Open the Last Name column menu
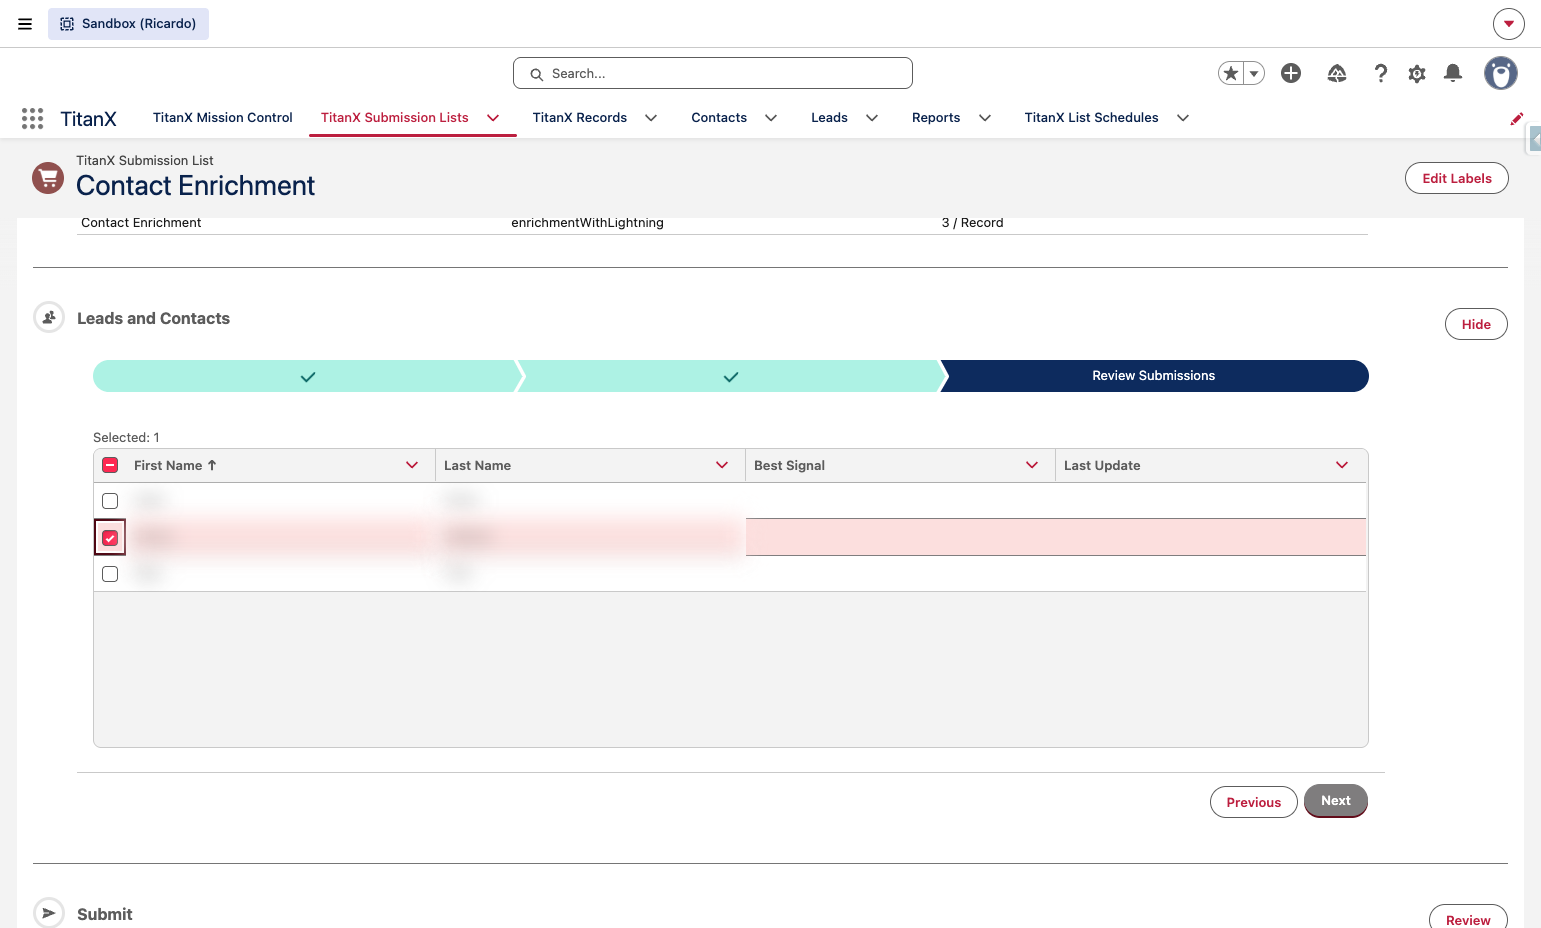The width and height of the screenshot is (1541, 928). coord(722,465)
